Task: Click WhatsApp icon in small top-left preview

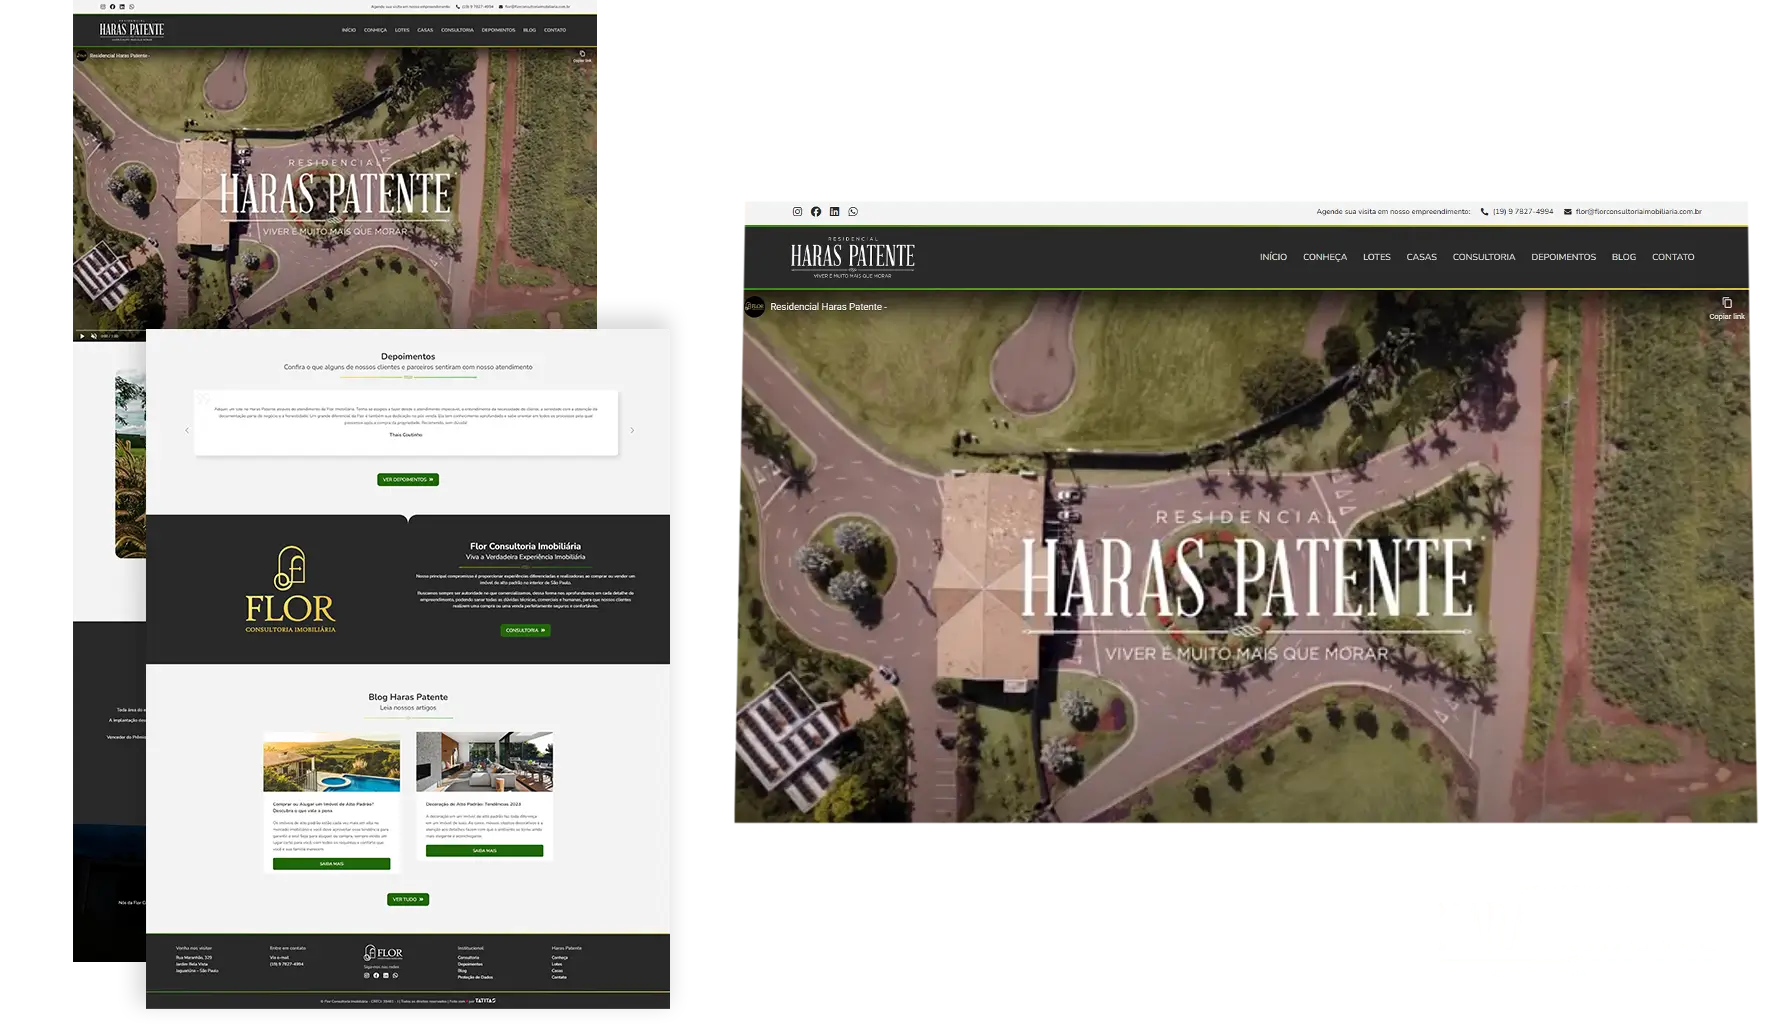Action: tap(132, 7)
